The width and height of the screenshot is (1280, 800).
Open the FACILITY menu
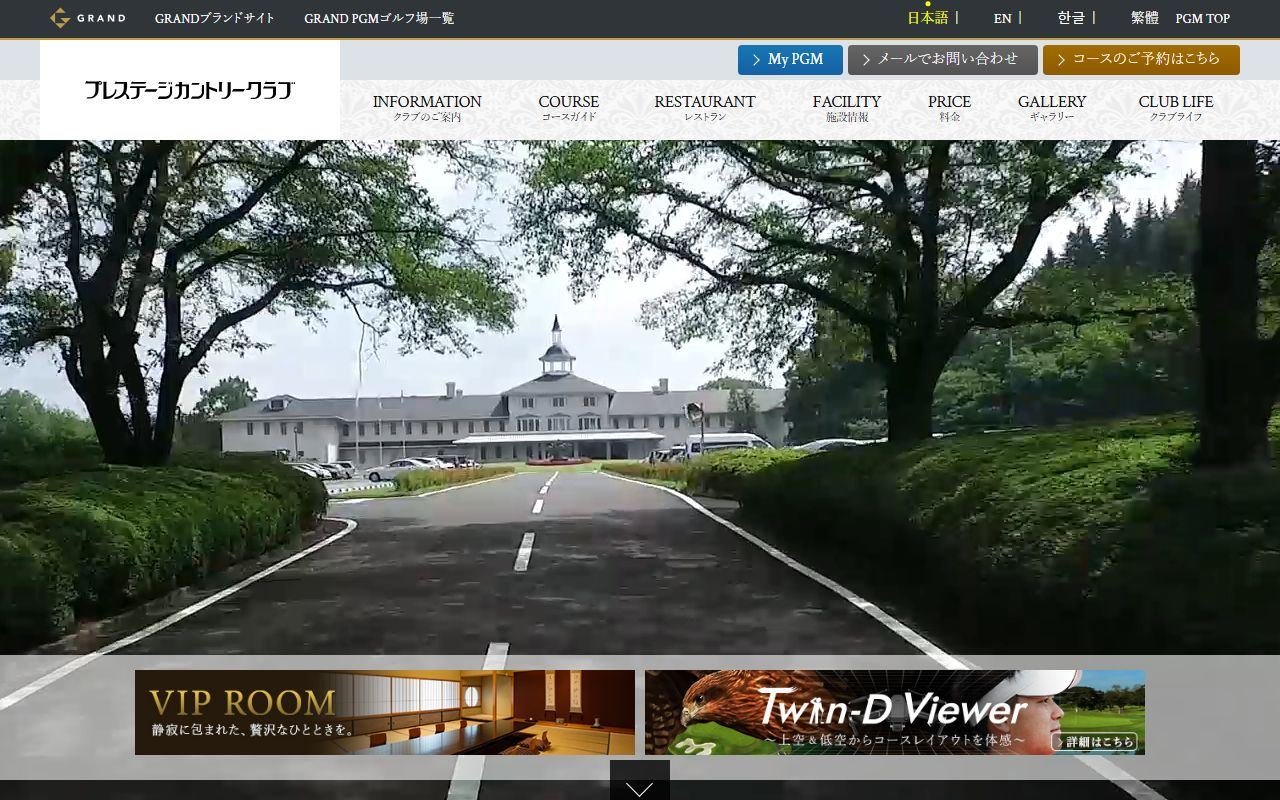click(847, 108)
